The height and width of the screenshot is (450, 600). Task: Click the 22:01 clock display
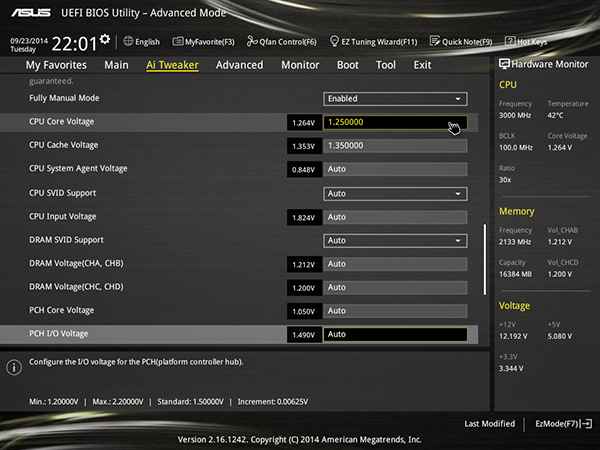tap(74, 44)
